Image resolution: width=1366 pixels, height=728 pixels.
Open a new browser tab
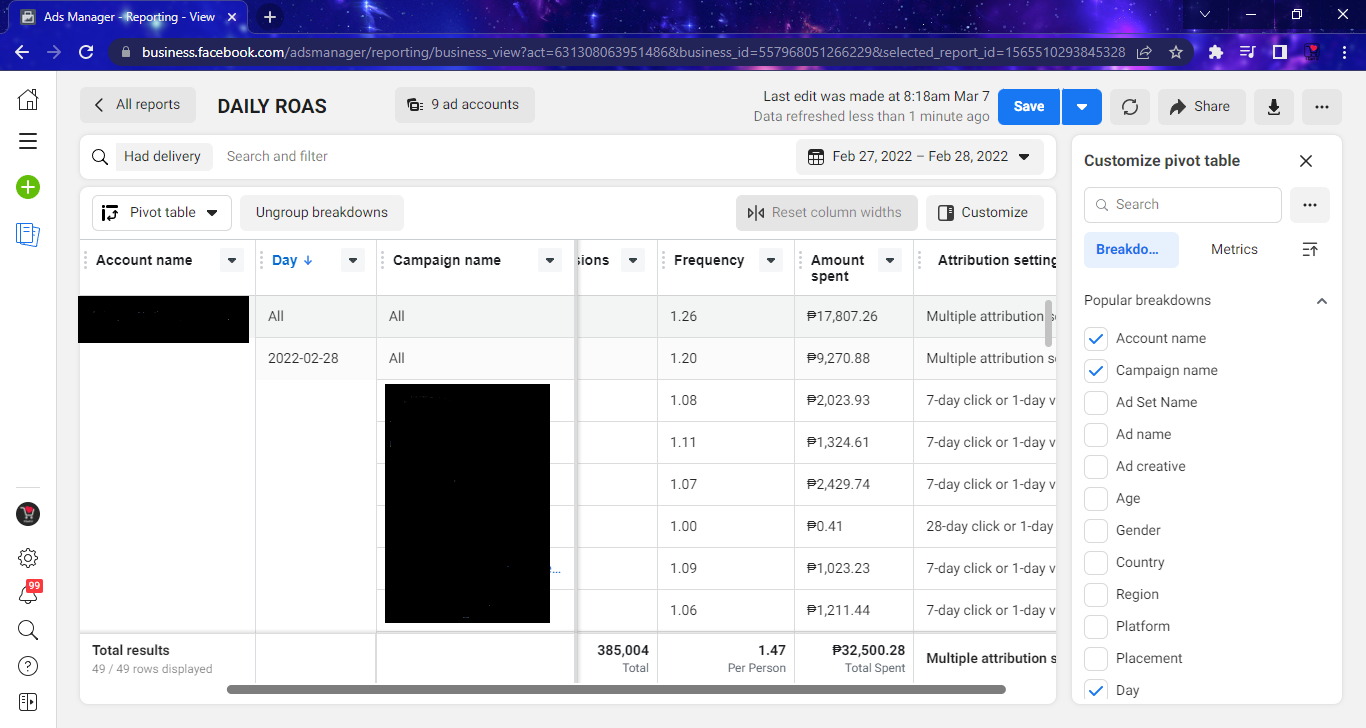pyautogui.click(x=270, y=17)
